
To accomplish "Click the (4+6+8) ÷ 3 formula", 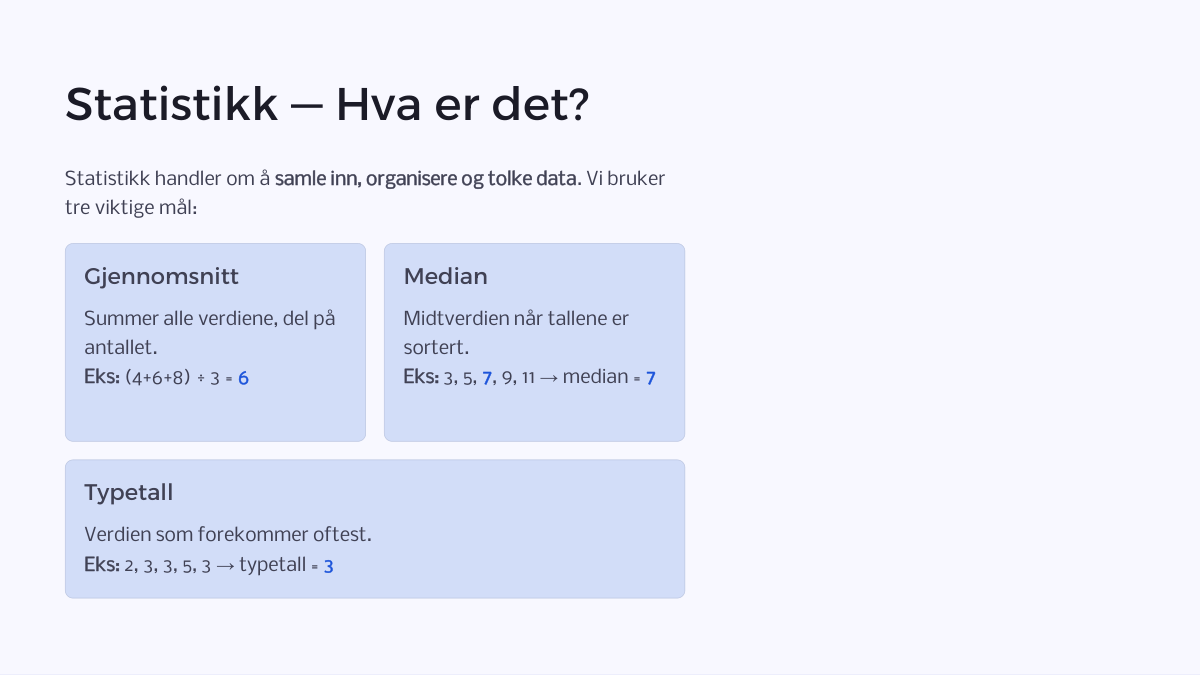I will pyautogui.click(x=172, y=378).
